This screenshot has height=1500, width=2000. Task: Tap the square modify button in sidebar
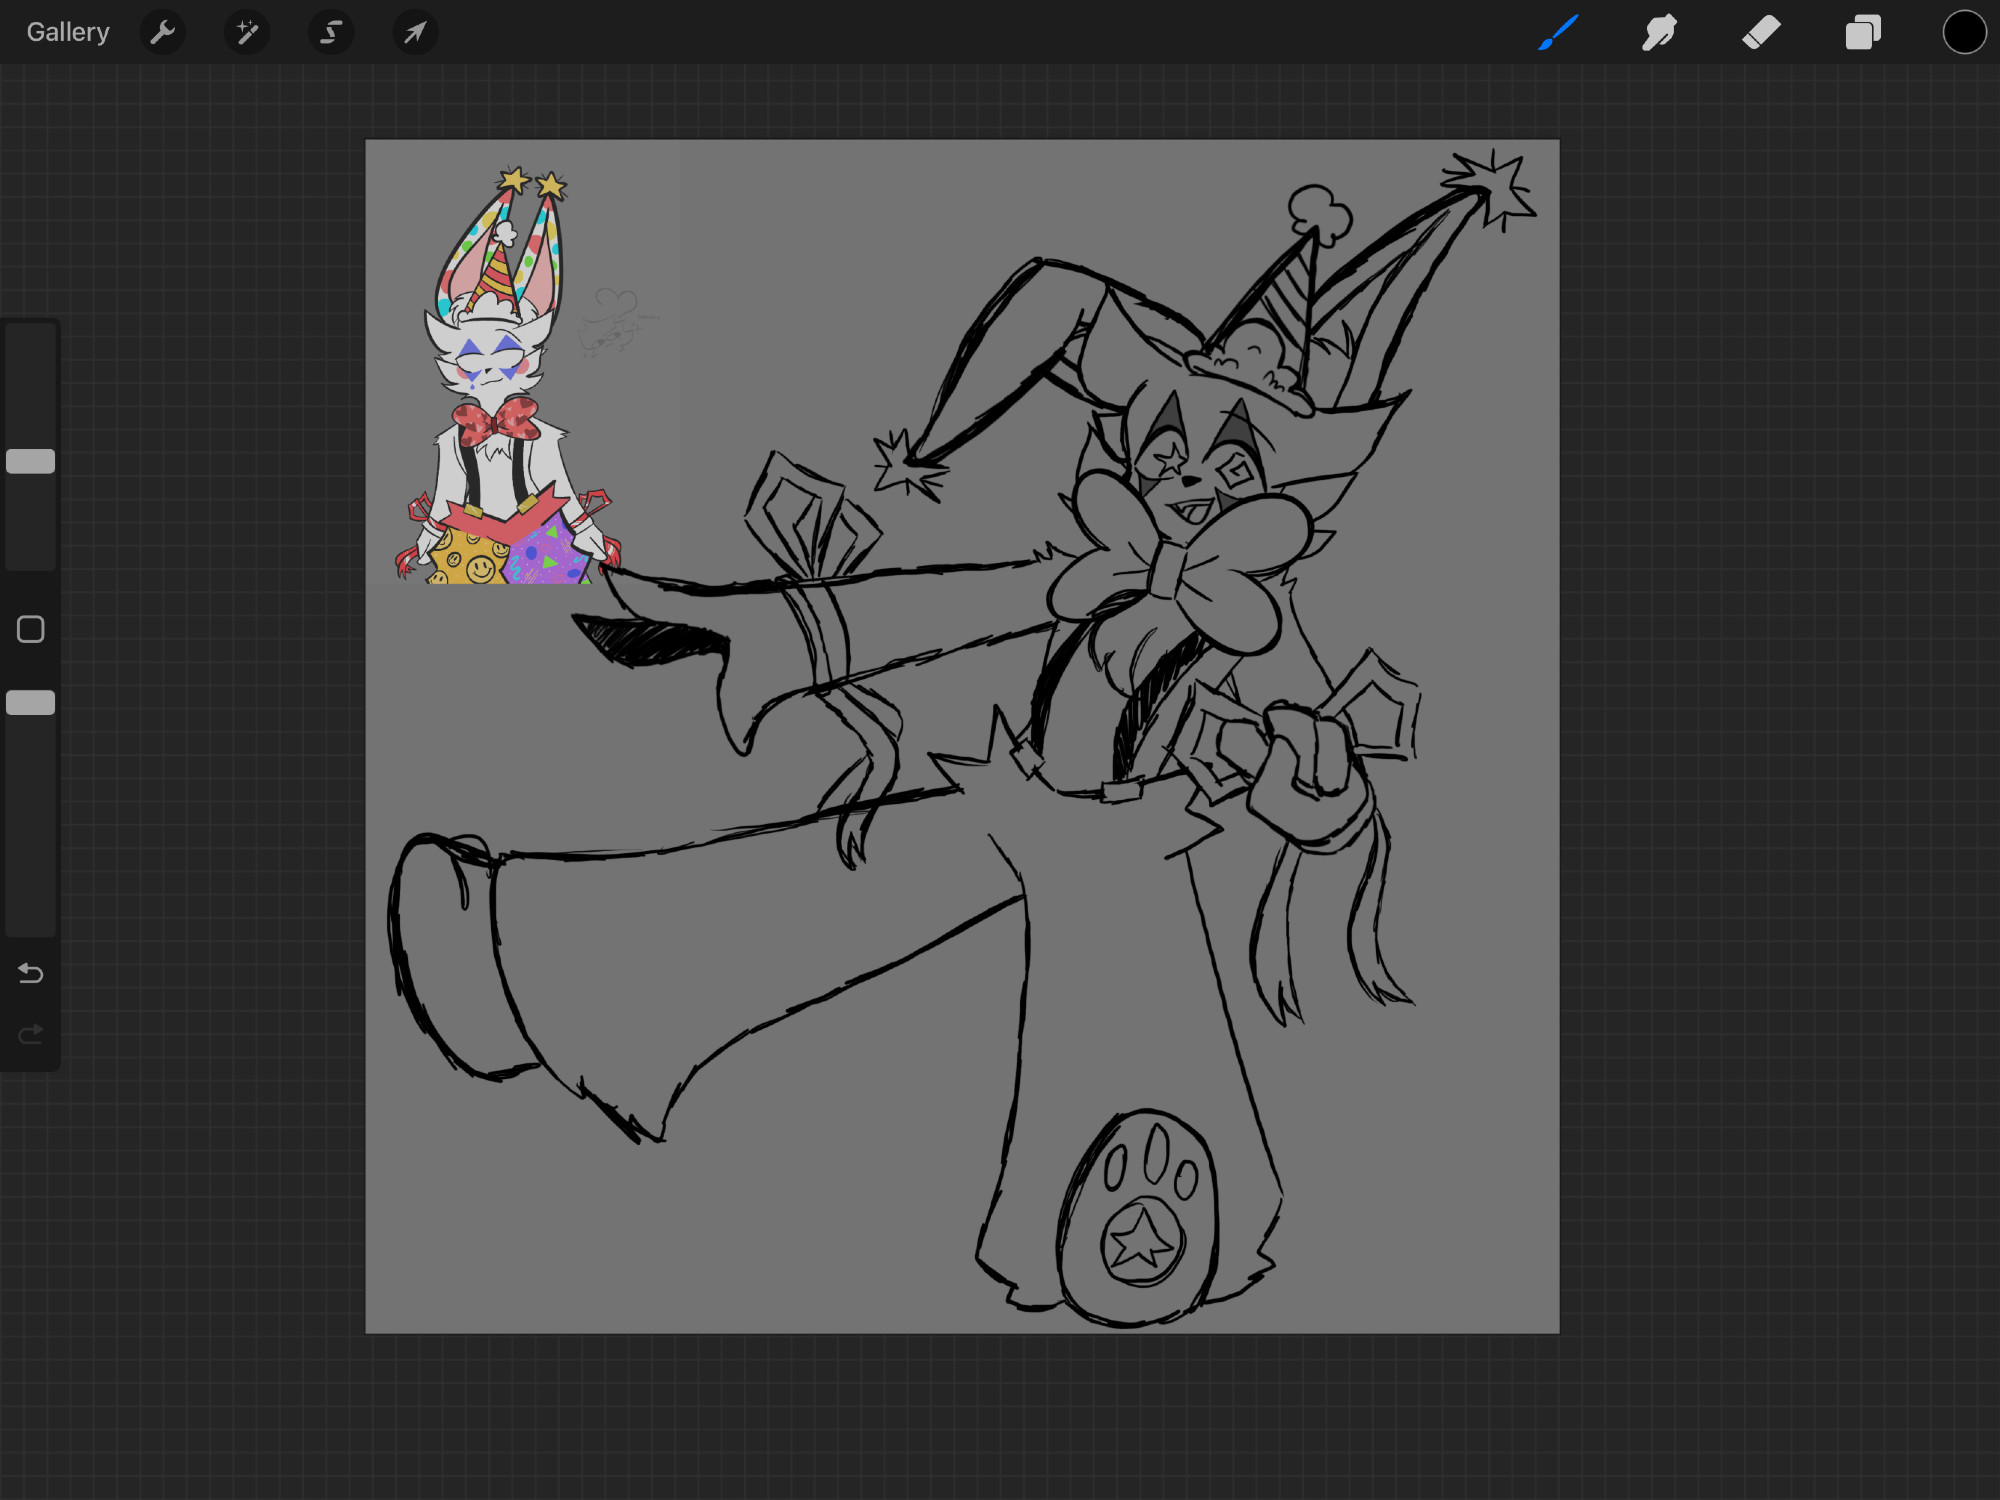[x=31, y=629]
